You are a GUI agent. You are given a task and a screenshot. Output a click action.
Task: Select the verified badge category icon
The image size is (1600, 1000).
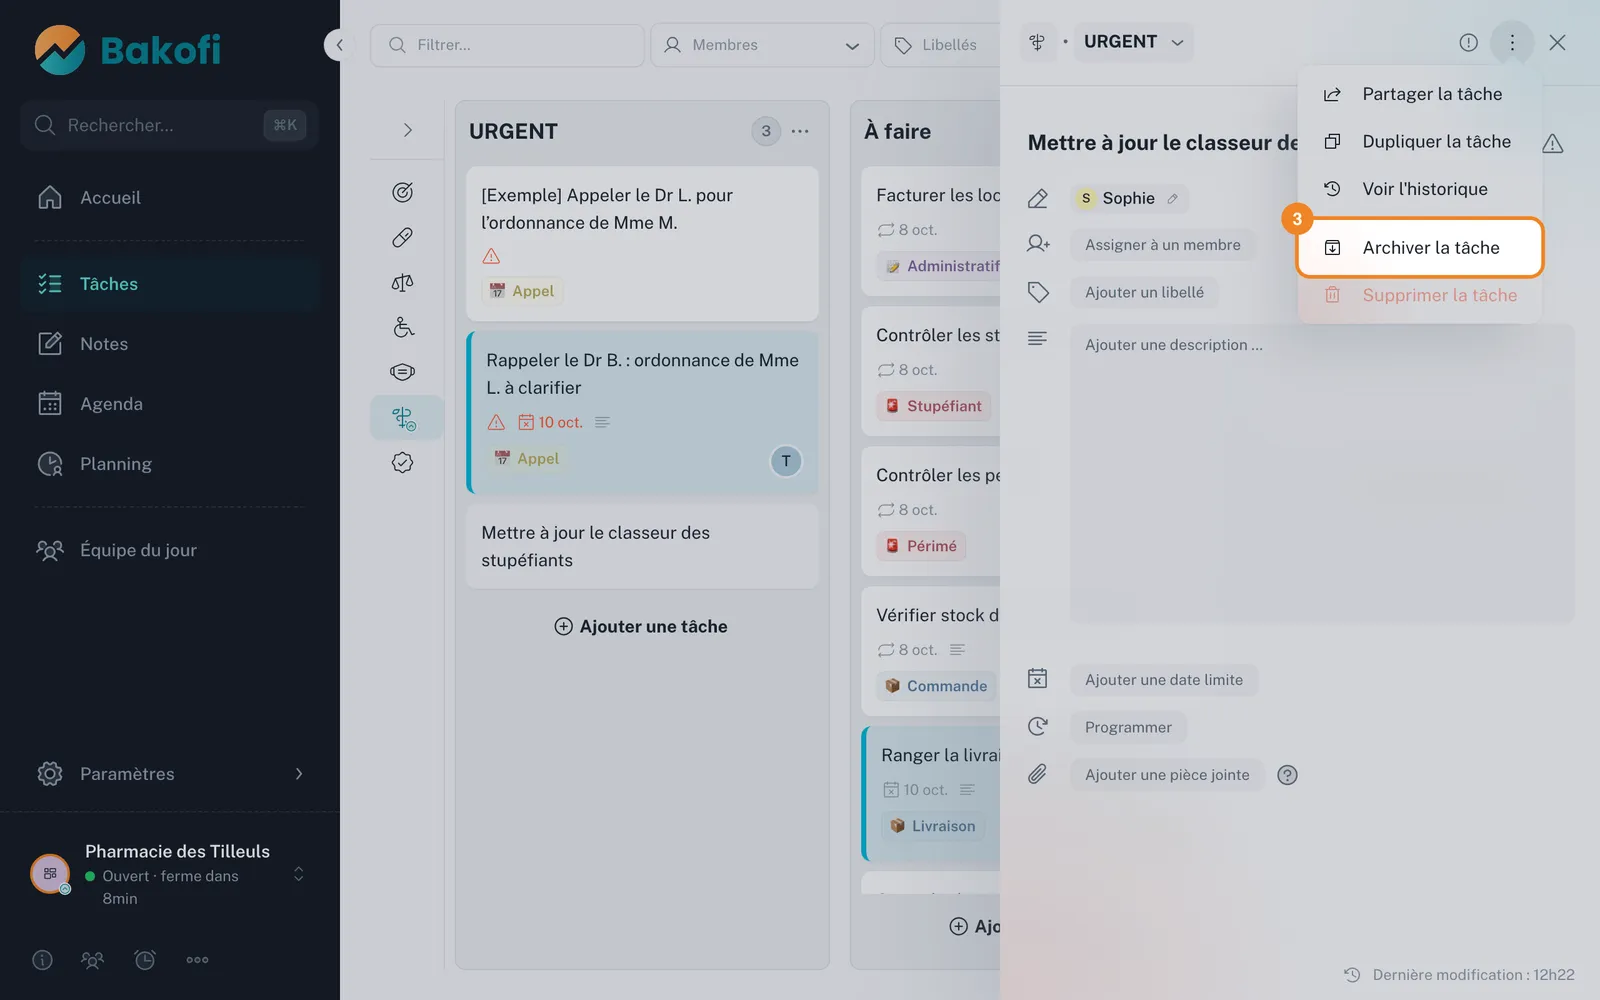402,462
